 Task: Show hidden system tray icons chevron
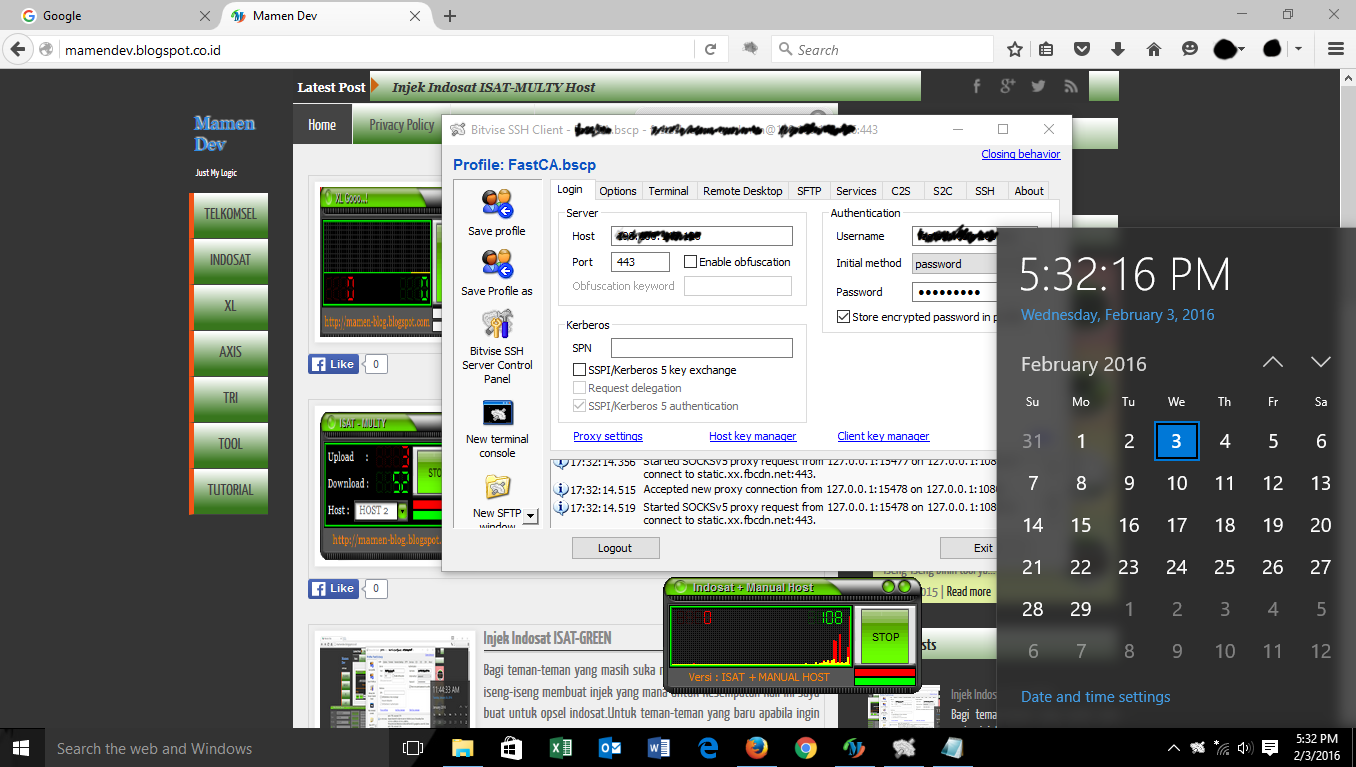pyautogui.click(x=1173, y=748)
